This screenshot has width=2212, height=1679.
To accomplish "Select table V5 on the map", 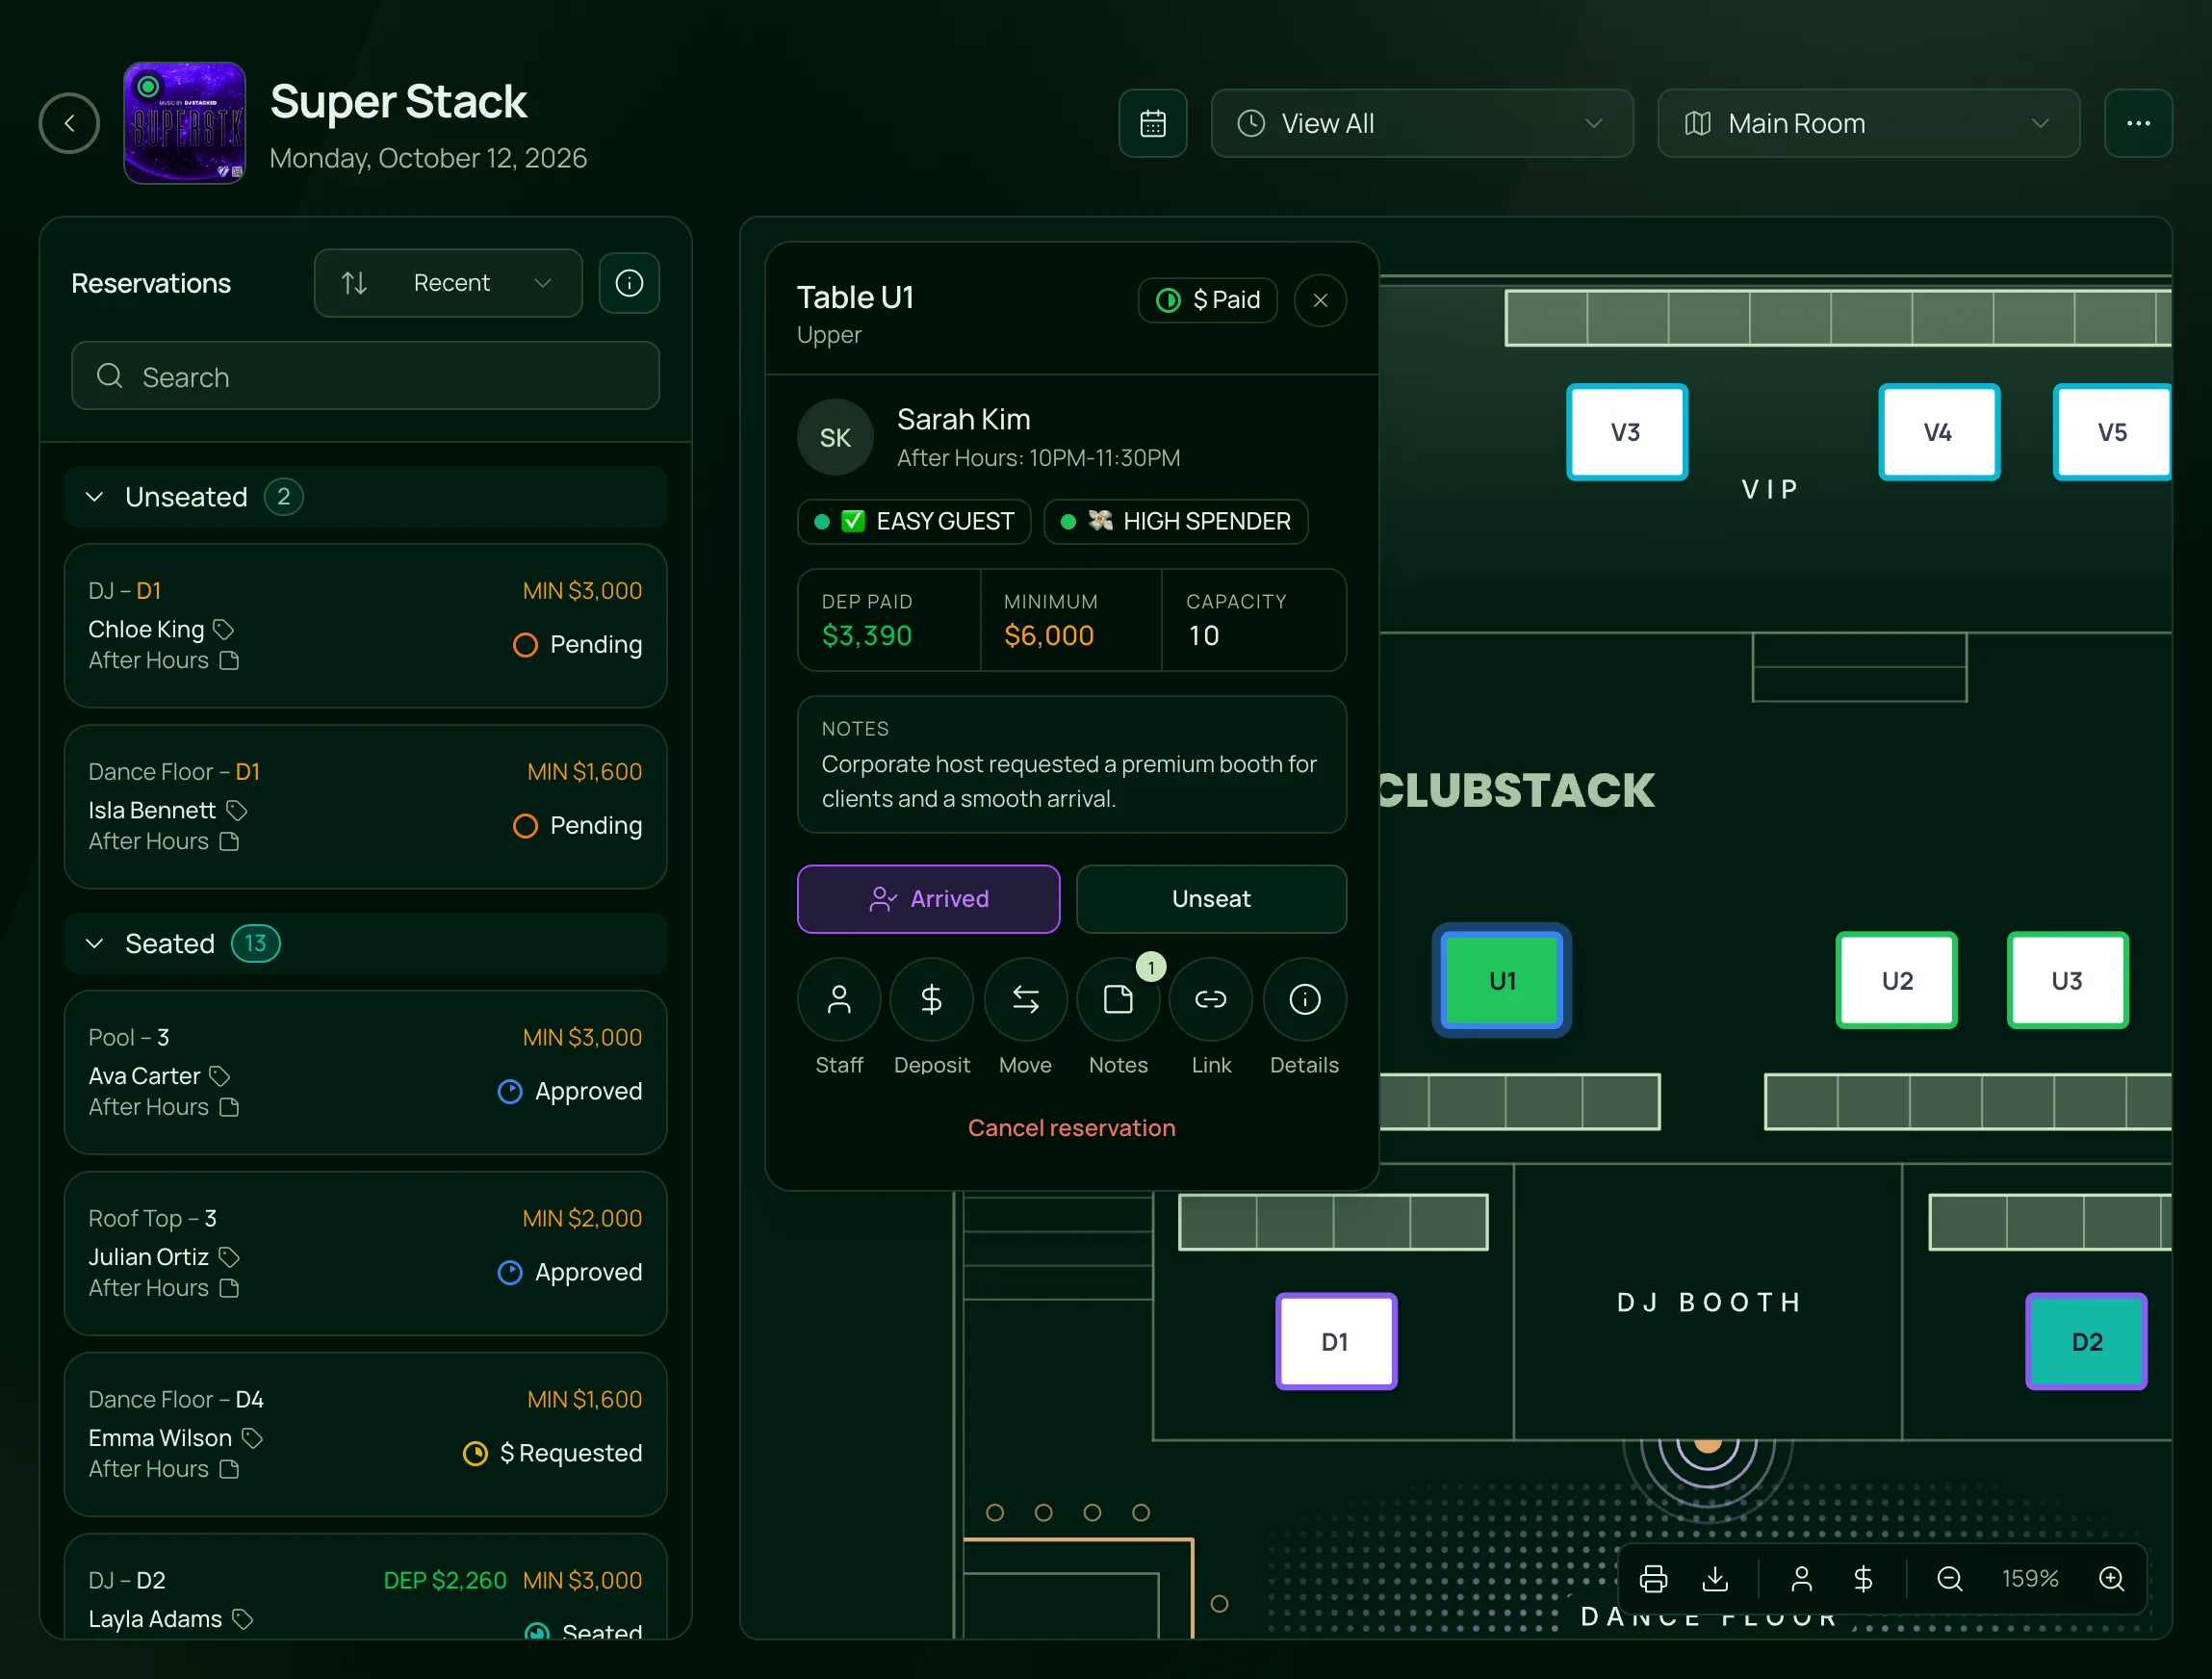I will click(x=2112, y=433).
